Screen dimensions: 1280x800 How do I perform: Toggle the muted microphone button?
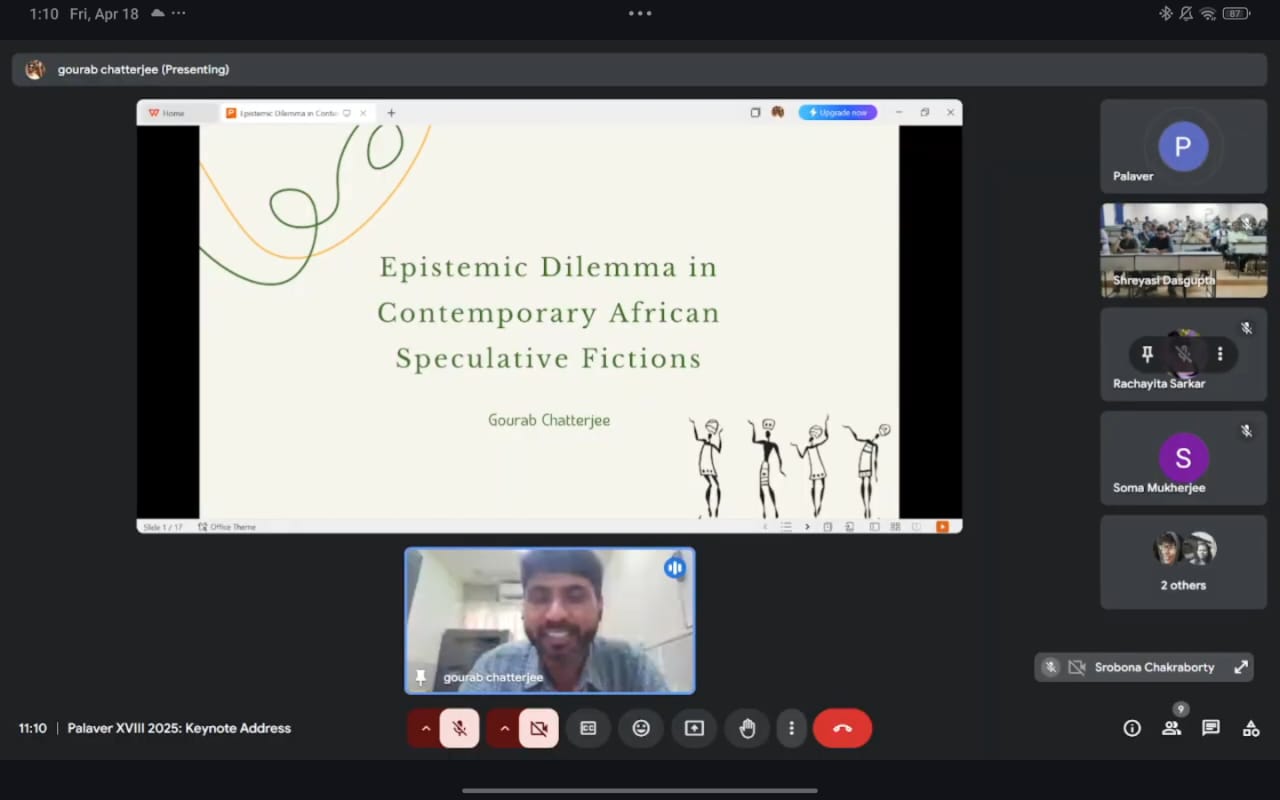pyautogui.click(x=459, y=728)
